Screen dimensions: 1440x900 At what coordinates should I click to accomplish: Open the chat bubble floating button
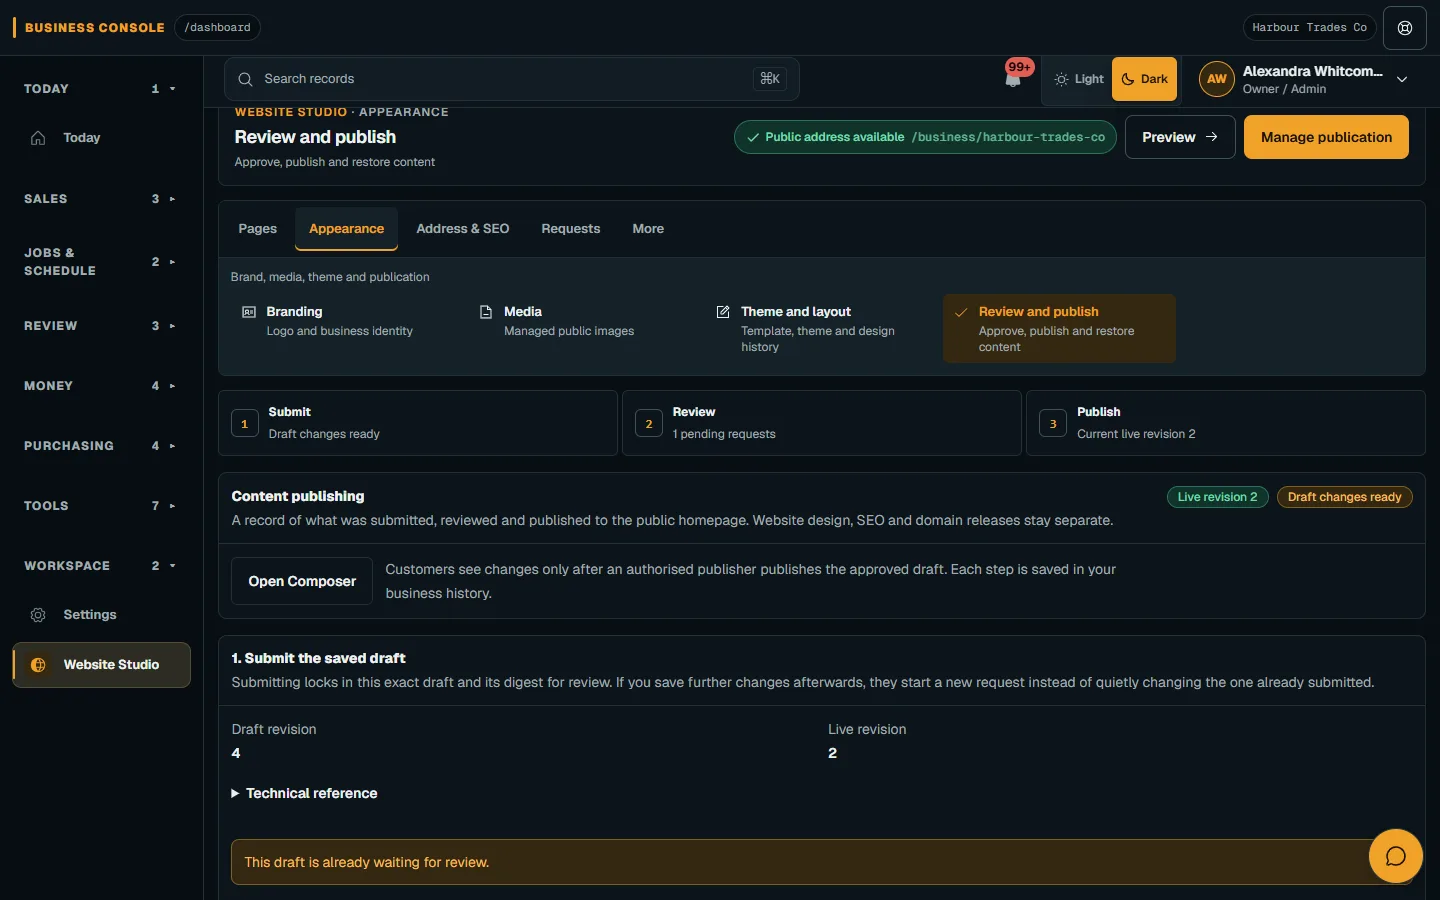[x=1396, y=856]
